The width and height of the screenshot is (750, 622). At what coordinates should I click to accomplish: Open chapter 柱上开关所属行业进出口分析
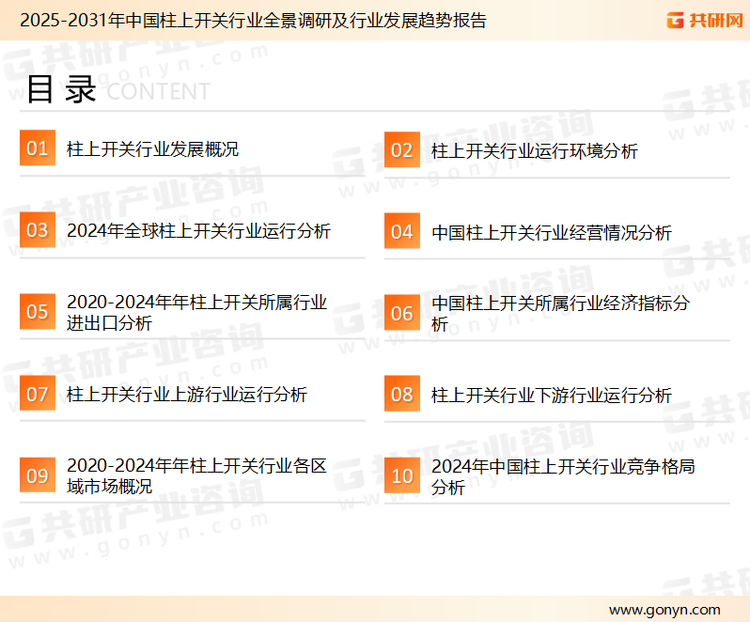coord(197,312)
